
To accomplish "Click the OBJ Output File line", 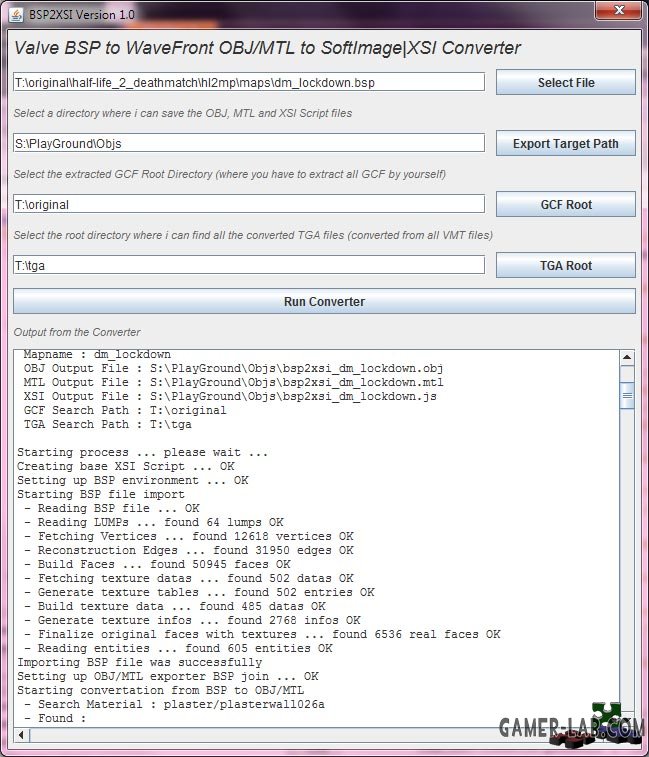I will point(233,368).
